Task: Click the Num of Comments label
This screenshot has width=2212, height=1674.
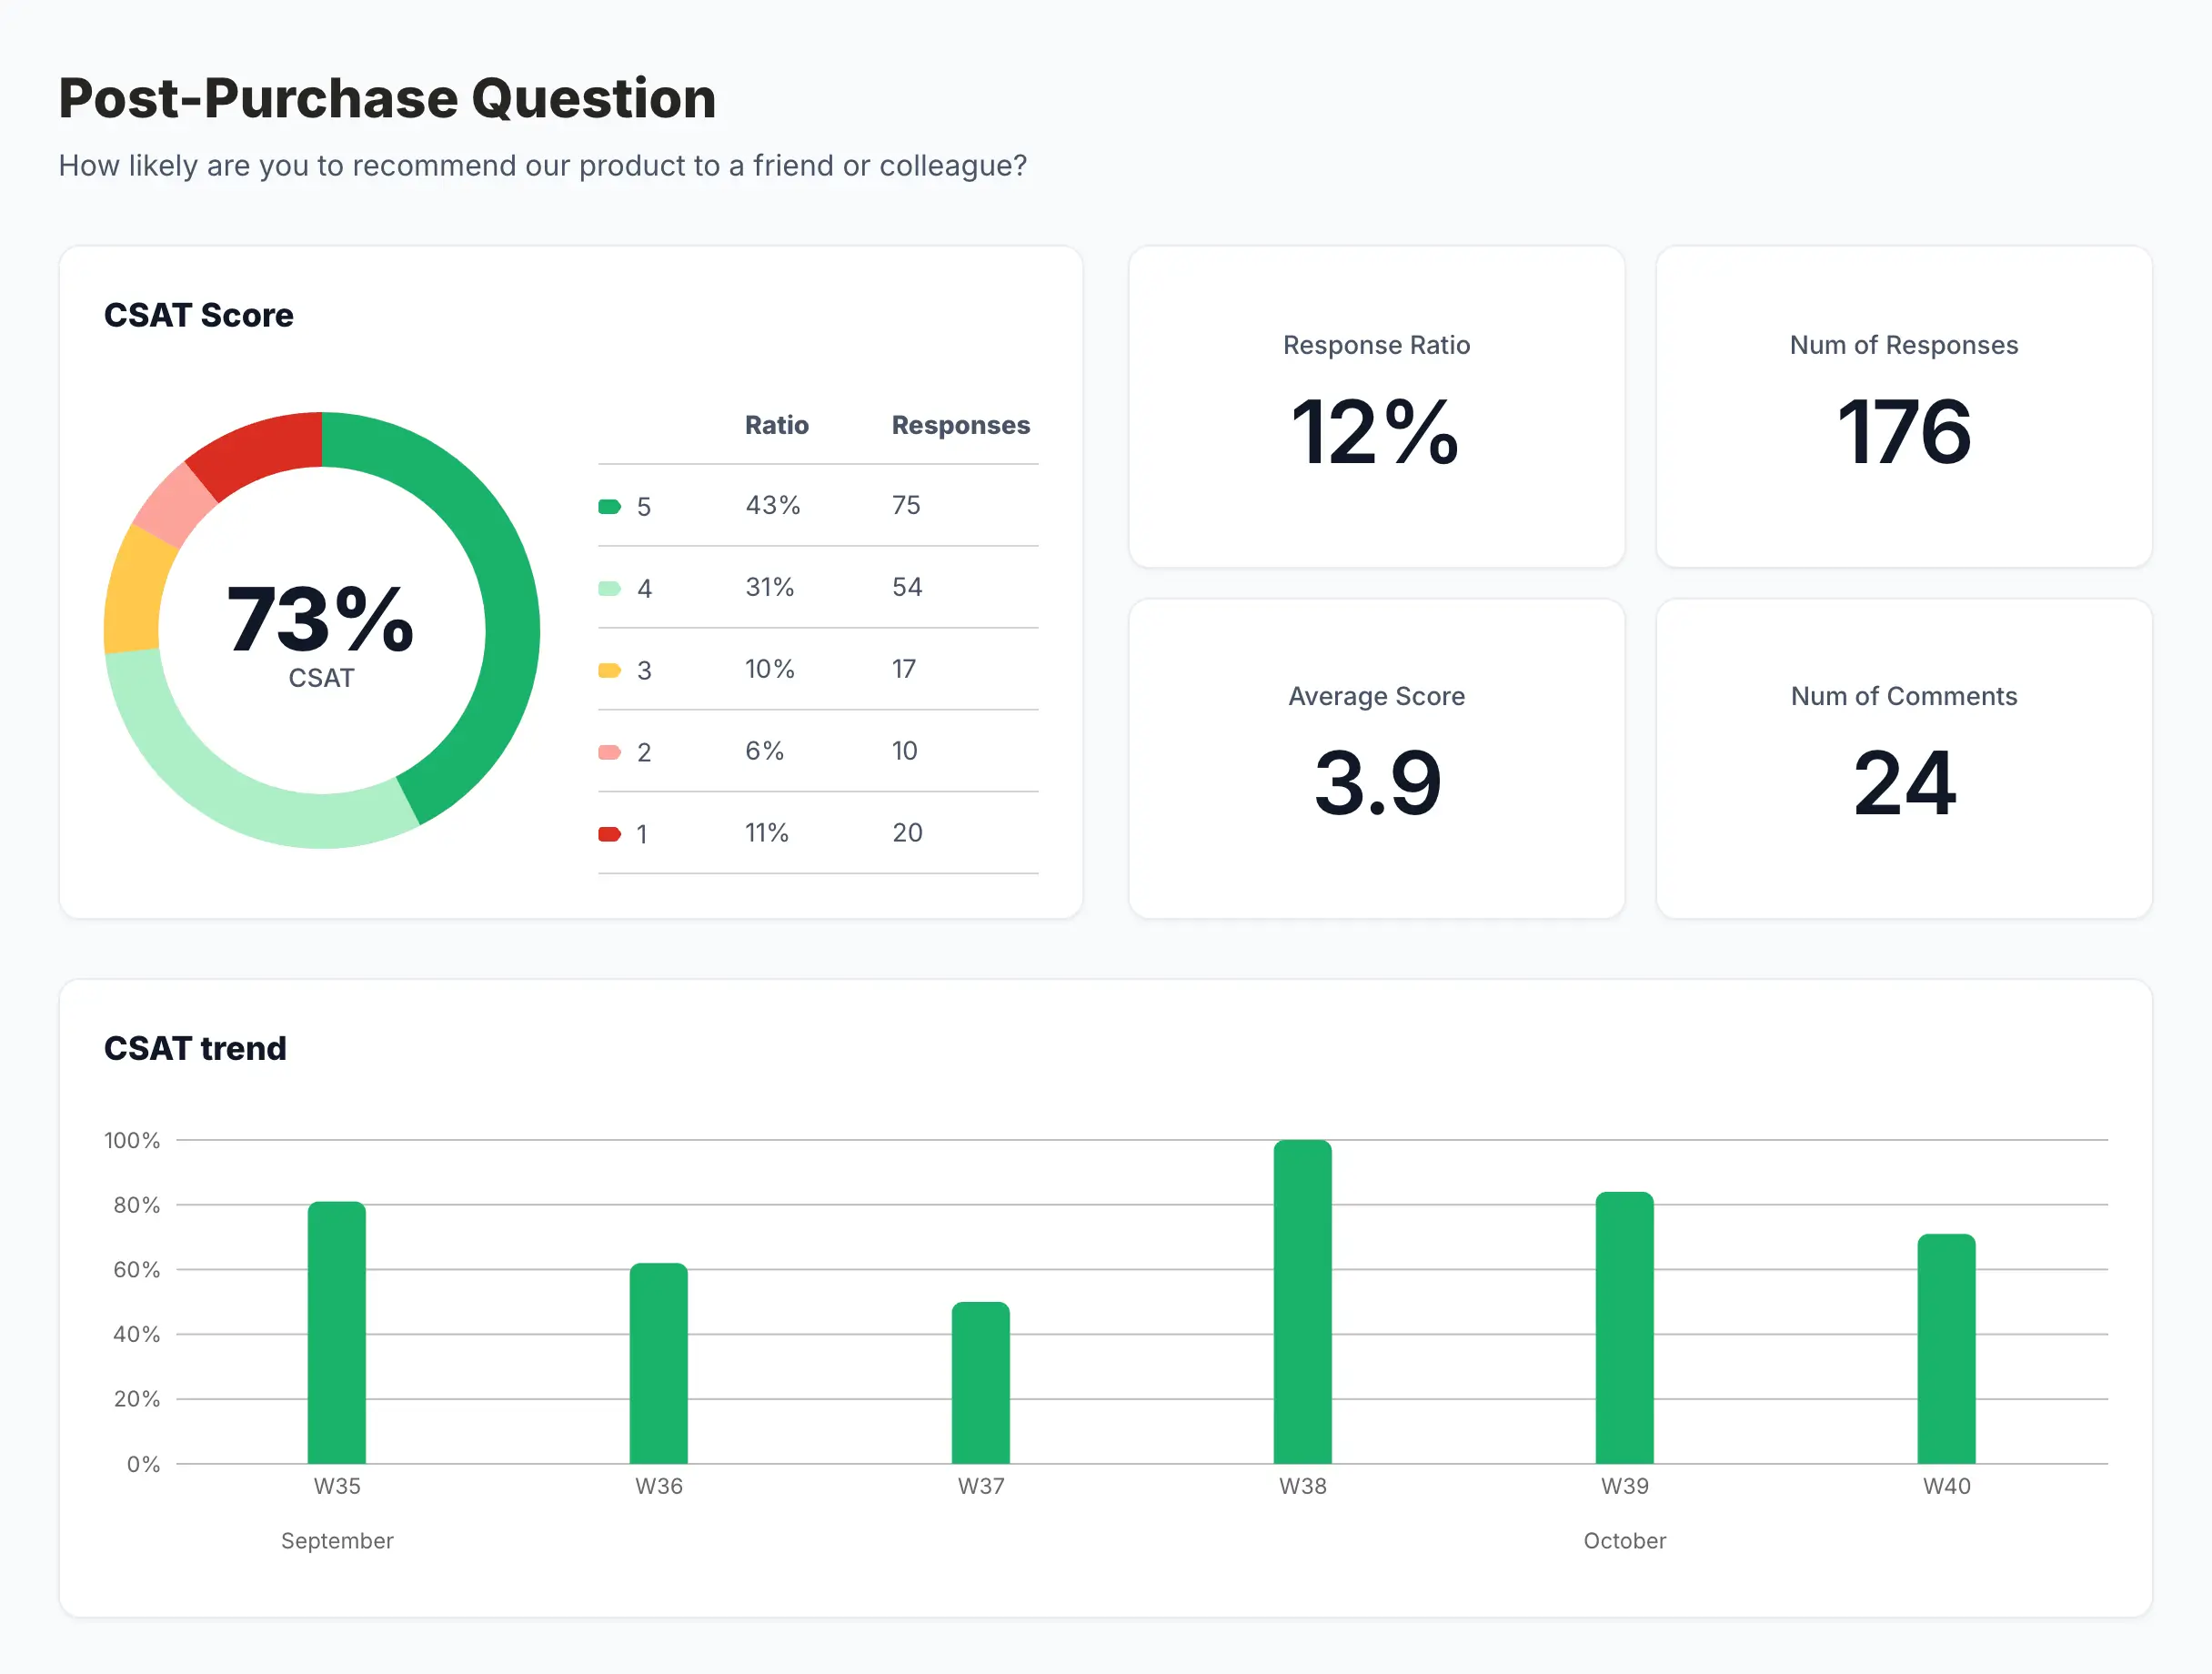Action: coord(1904,696)
